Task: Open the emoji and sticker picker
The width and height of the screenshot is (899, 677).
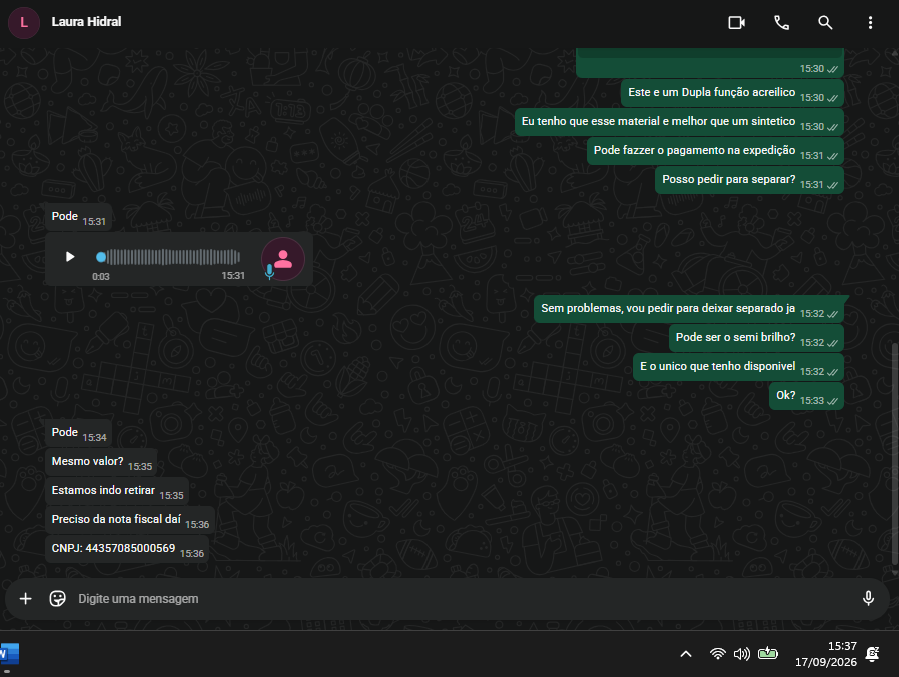Action: (x=57, y=598)
